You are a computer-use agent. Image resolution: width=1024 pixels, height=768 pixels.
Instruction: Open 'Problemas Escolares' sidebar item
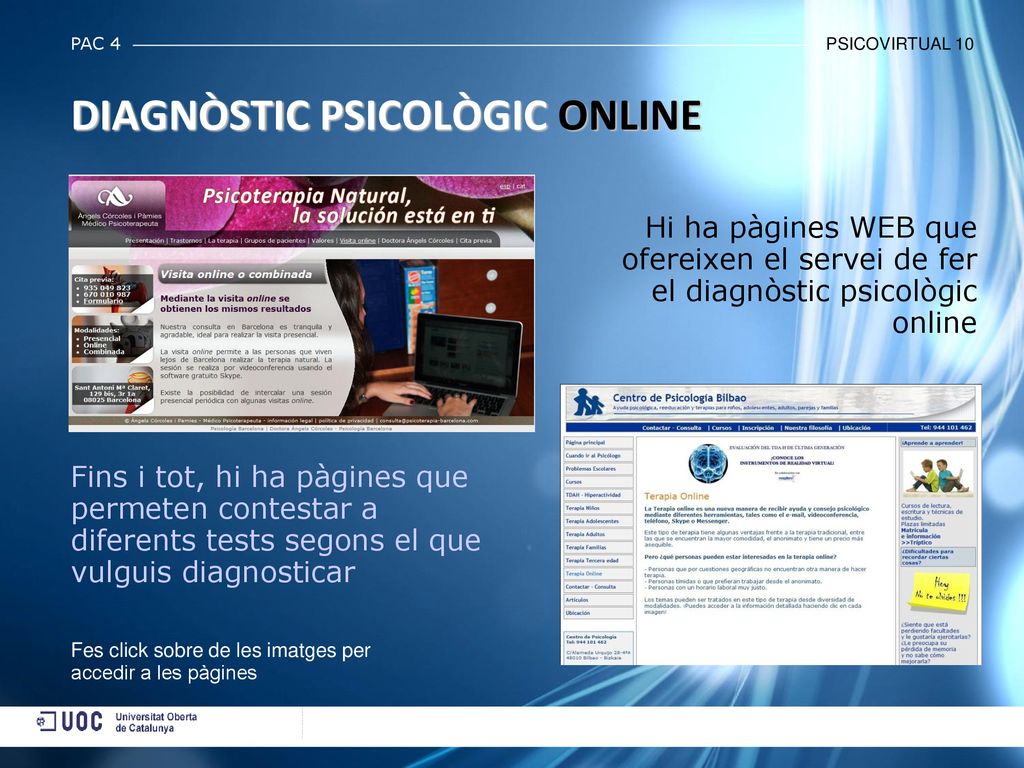pos(598,469)
